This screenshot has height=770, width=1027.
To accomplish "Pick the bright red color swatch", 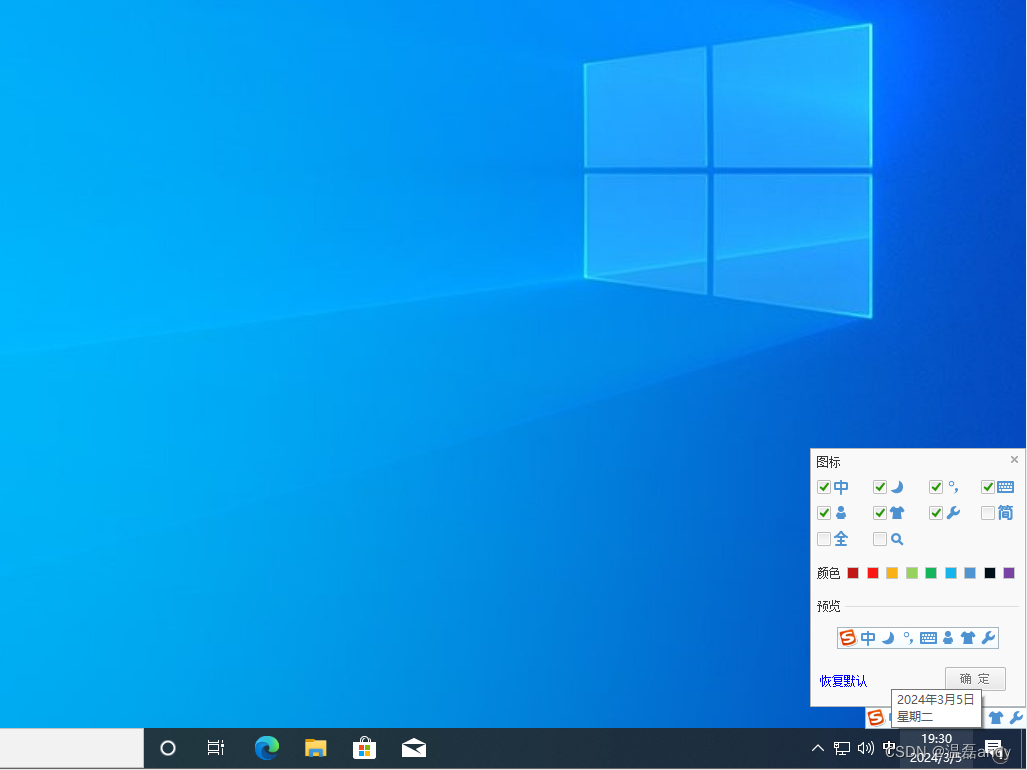I will [x=872, y=573].
